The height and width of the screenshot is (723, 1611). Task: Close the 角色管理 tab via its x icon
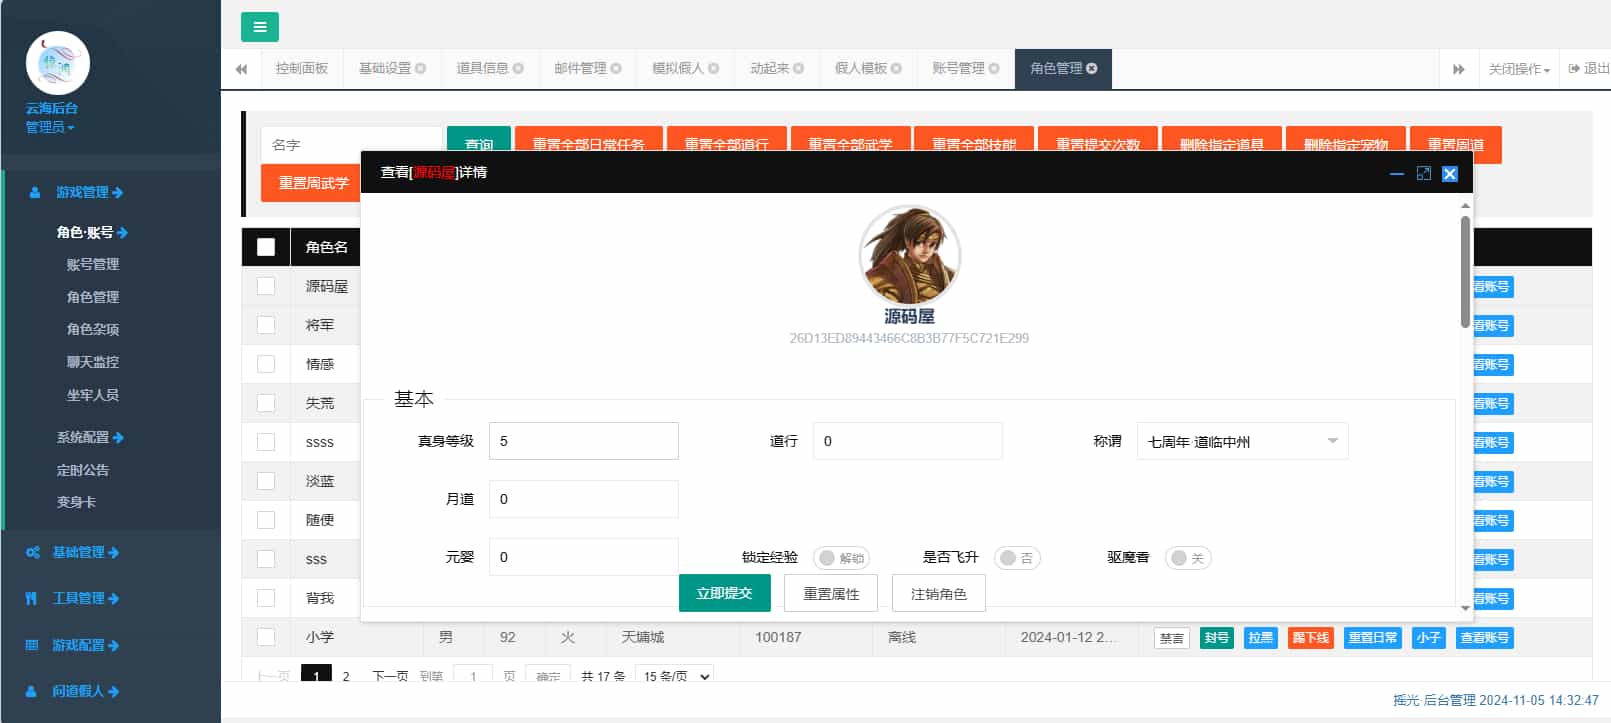point(1092,68)
